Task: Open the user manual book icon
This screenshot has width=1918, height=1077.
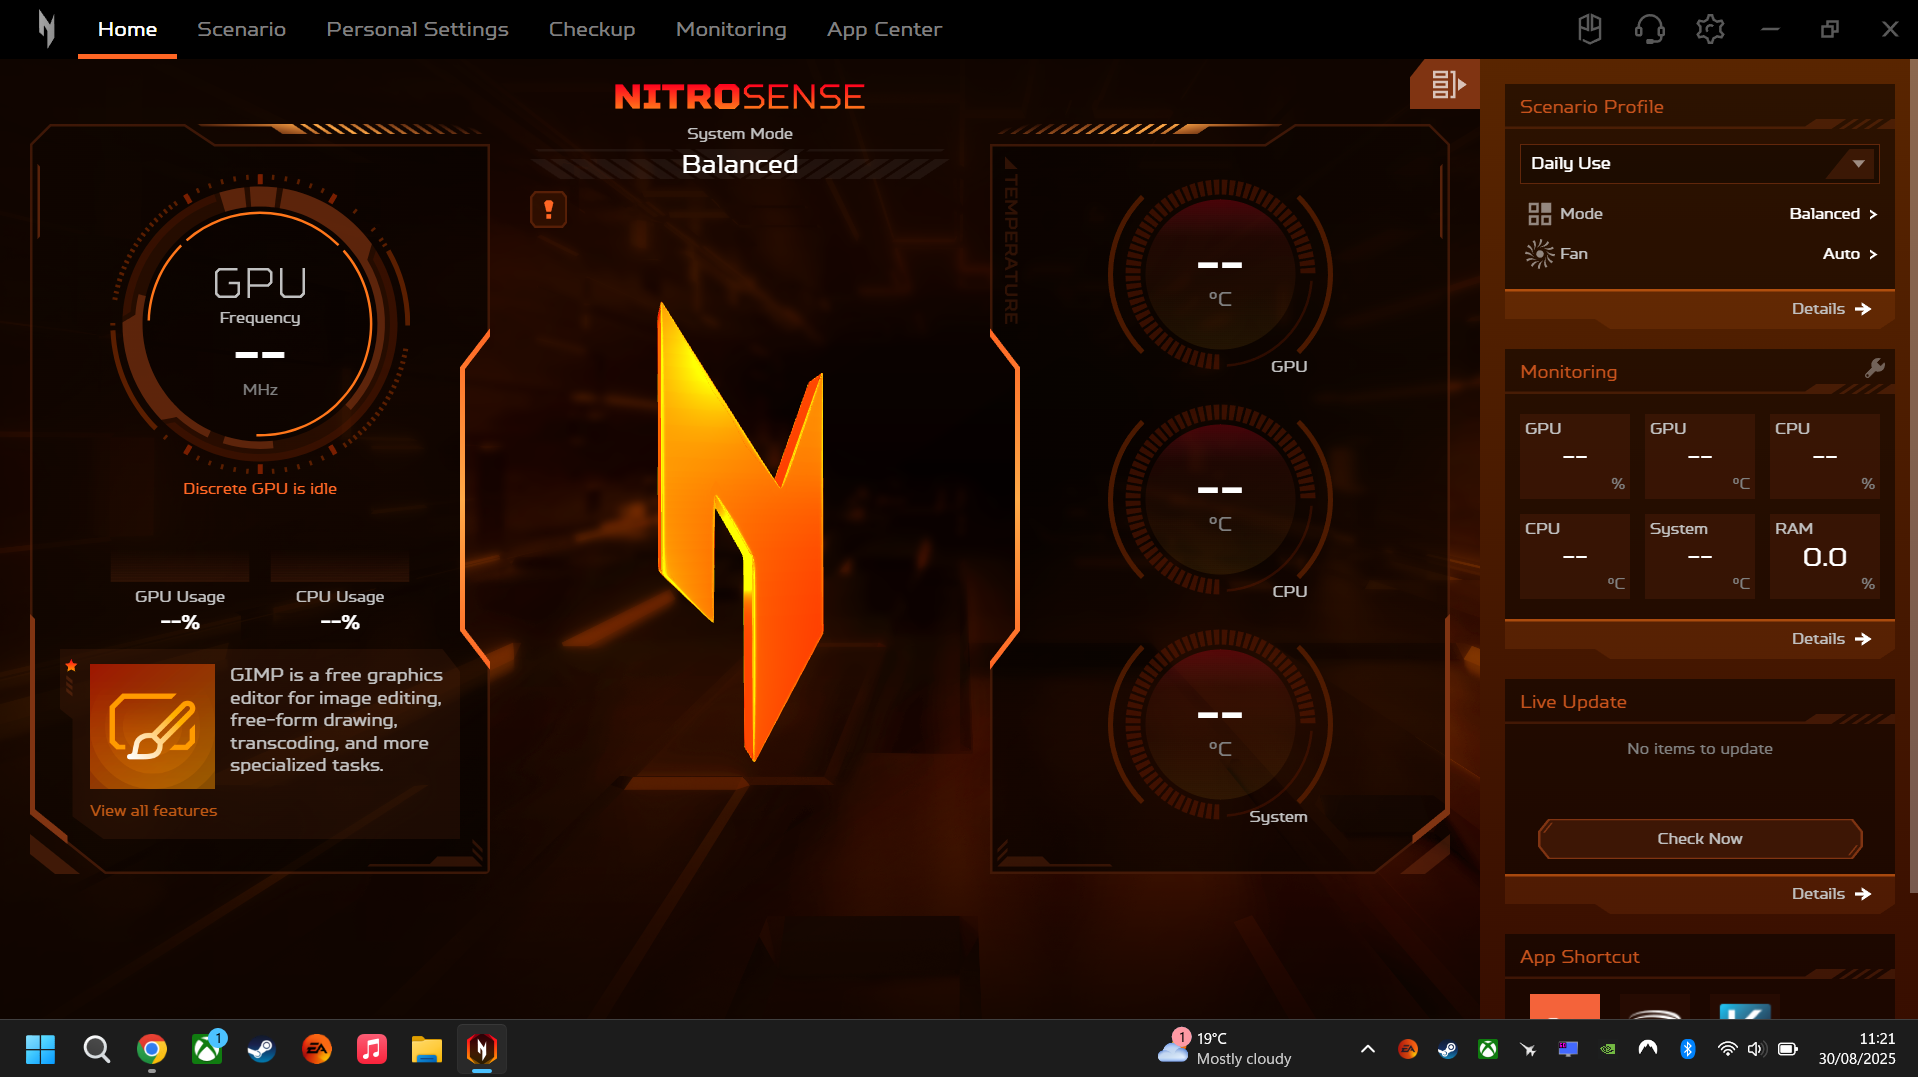Action: (1589, 29)
